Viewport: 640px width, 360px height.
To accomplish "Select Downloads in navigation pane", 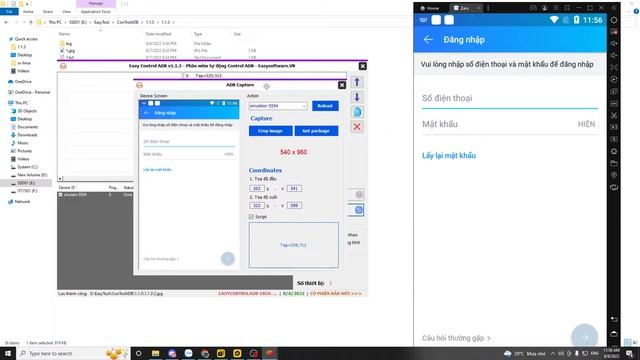I will (27, 135).
